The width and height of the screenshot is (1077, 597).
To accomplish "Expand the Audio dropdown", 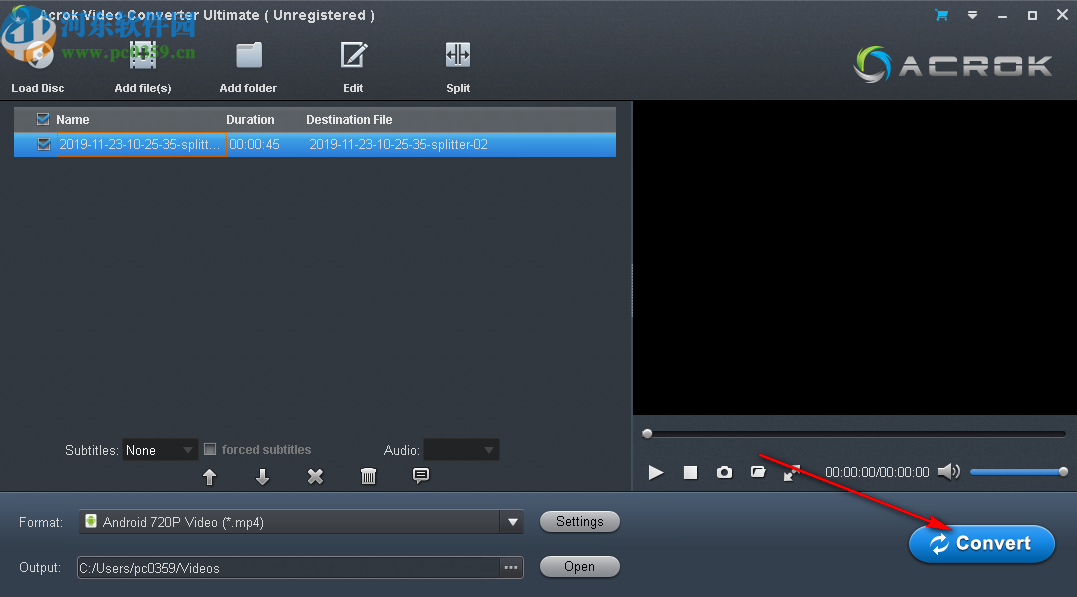I will 461,449.
